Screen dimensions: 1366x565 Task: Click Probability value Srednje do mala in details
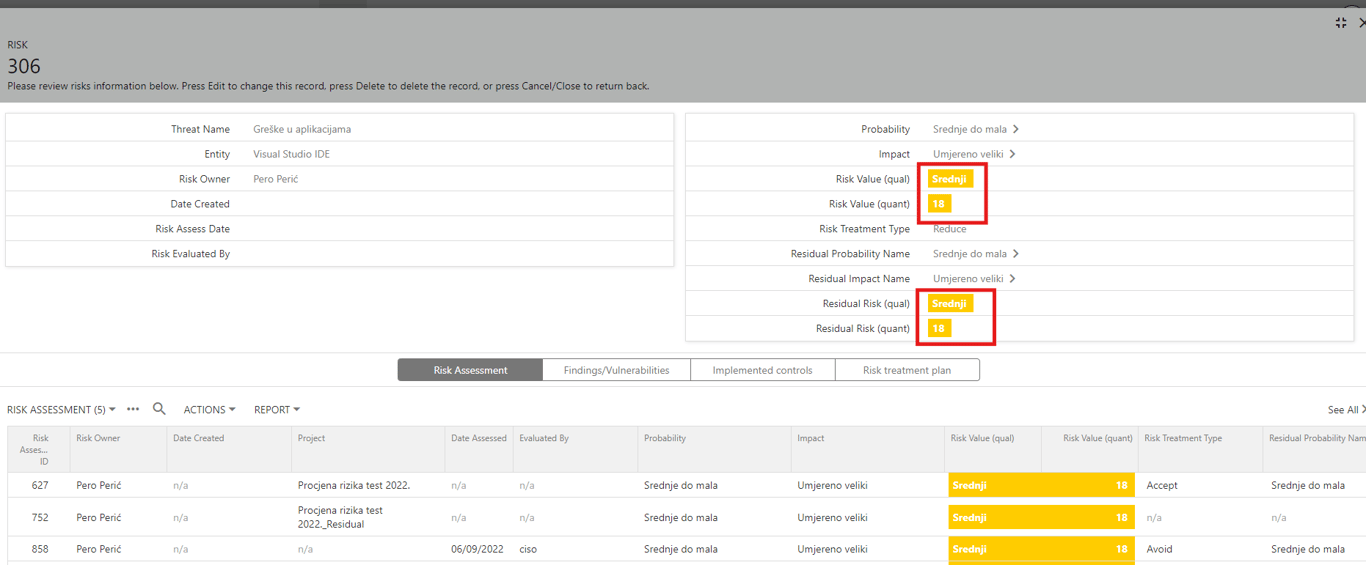pos(970,129)
